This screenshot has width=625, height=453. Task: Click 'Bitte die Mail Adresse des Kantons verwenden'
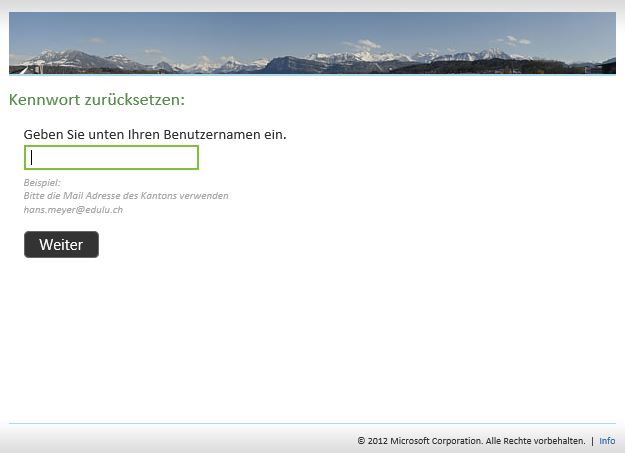[126, 196]
